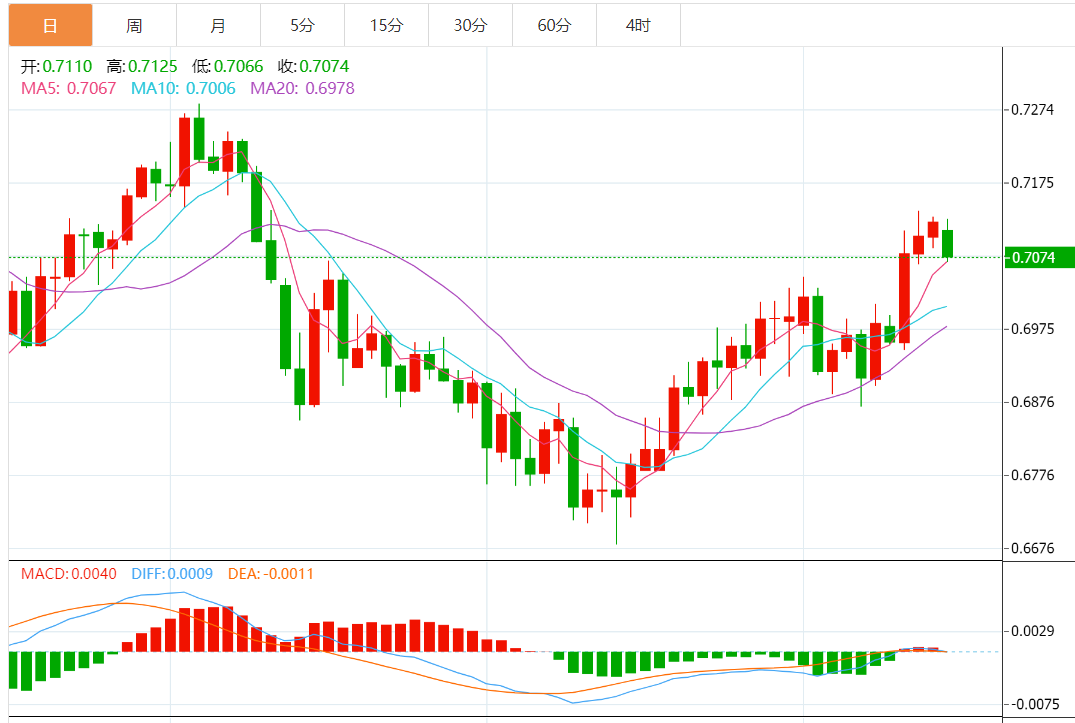Viewport: 1075px width, 723px height.
Task: Click the 0.6876 price axis label
Action: pos(1032,402)
